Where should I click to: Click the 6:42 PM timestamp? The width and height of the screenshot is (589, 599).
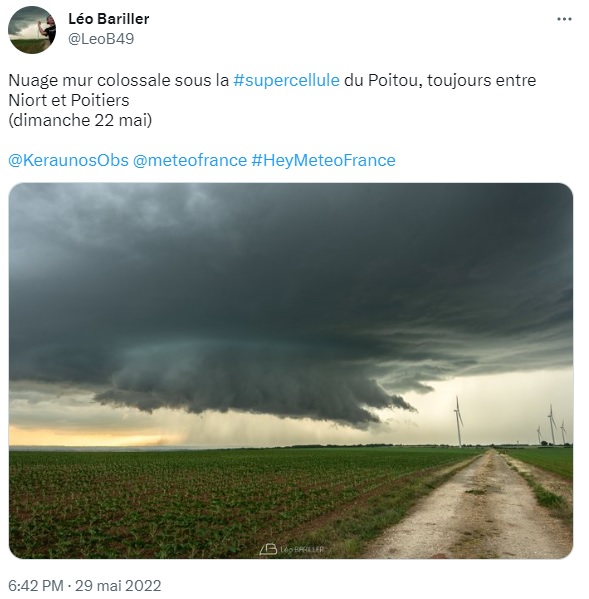pos(36,585)
